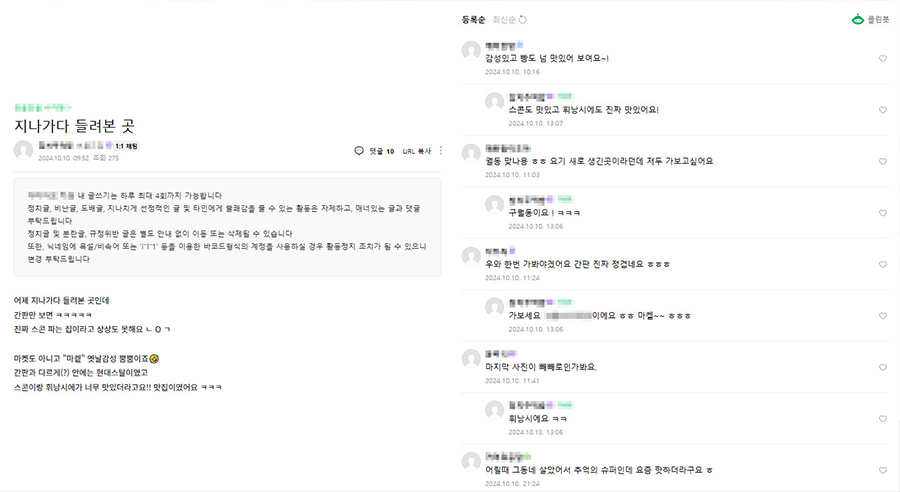The height and width of the screenshot is (492, 900).
Task: Like the '휘낭시에요 ㅋㅋ' reply
Action: 883,418
